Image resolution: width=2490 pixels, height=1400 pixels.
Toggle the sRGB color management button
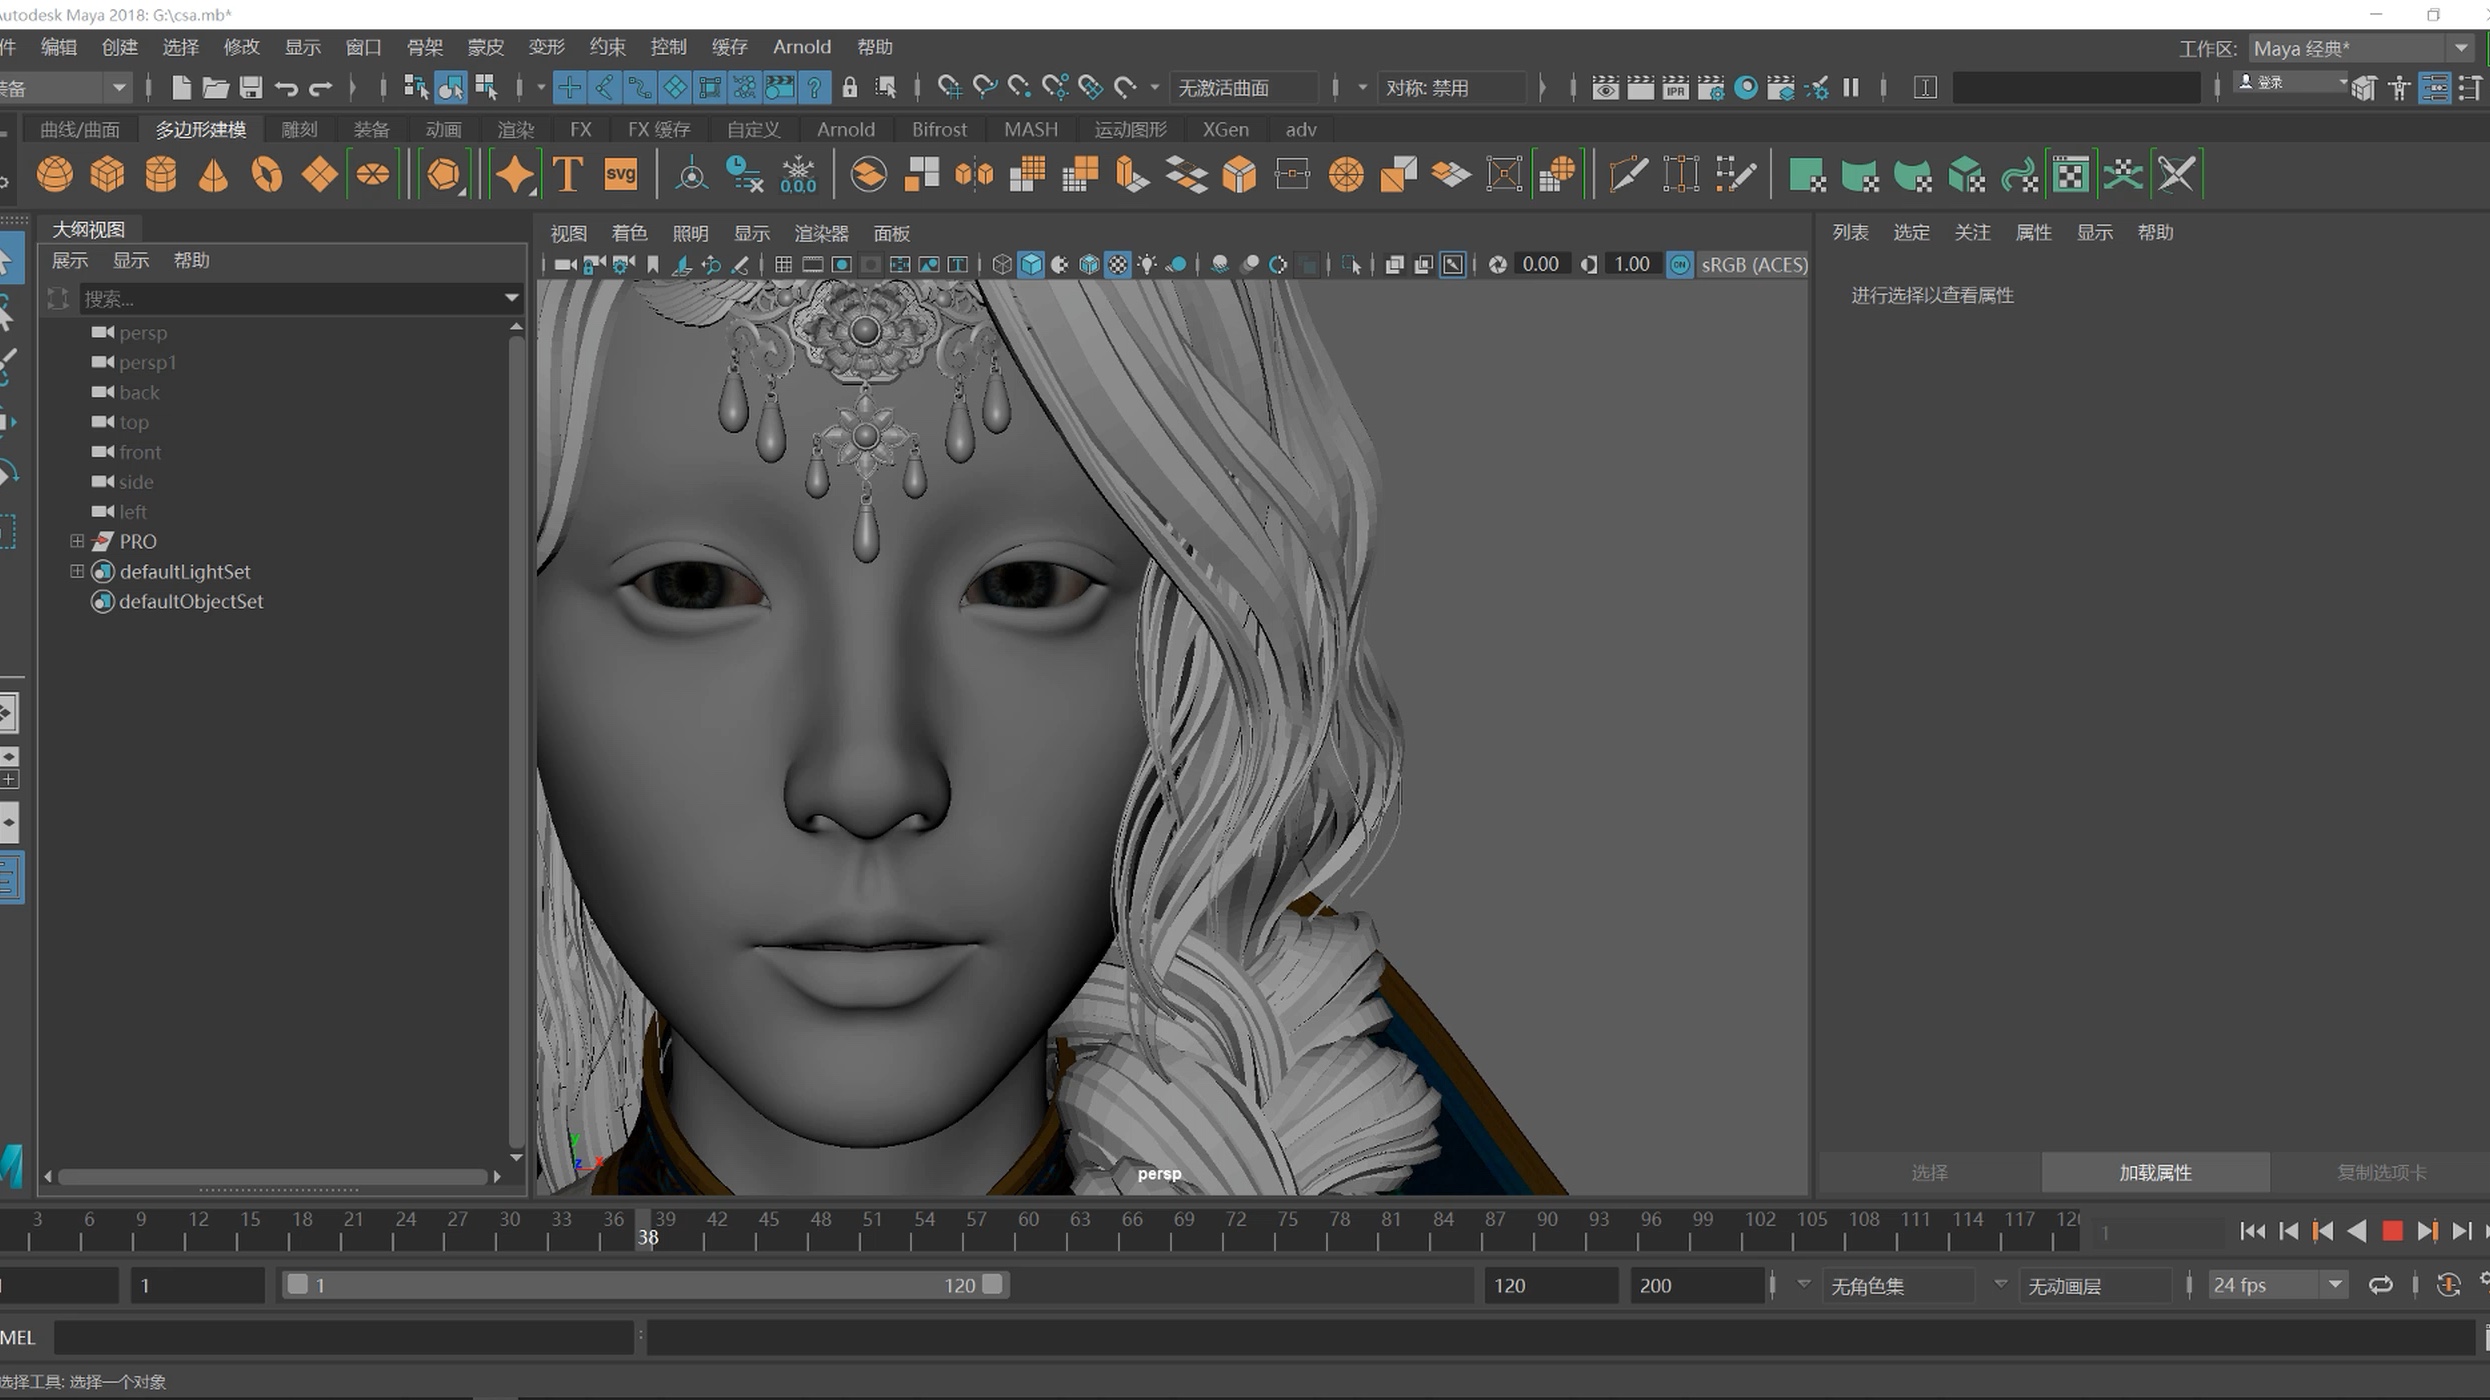1680,265
